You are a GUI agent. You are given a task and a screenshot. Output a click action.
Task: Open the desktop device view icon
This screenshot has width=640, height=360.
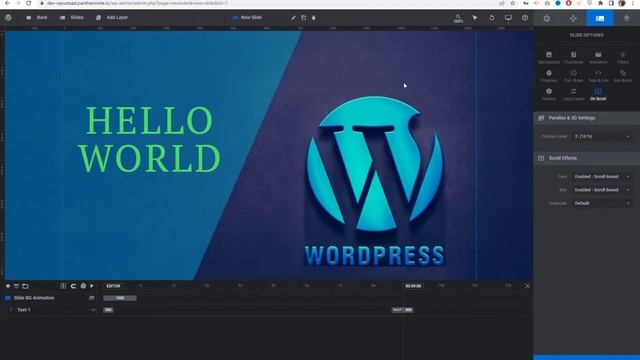pos(508,18)
